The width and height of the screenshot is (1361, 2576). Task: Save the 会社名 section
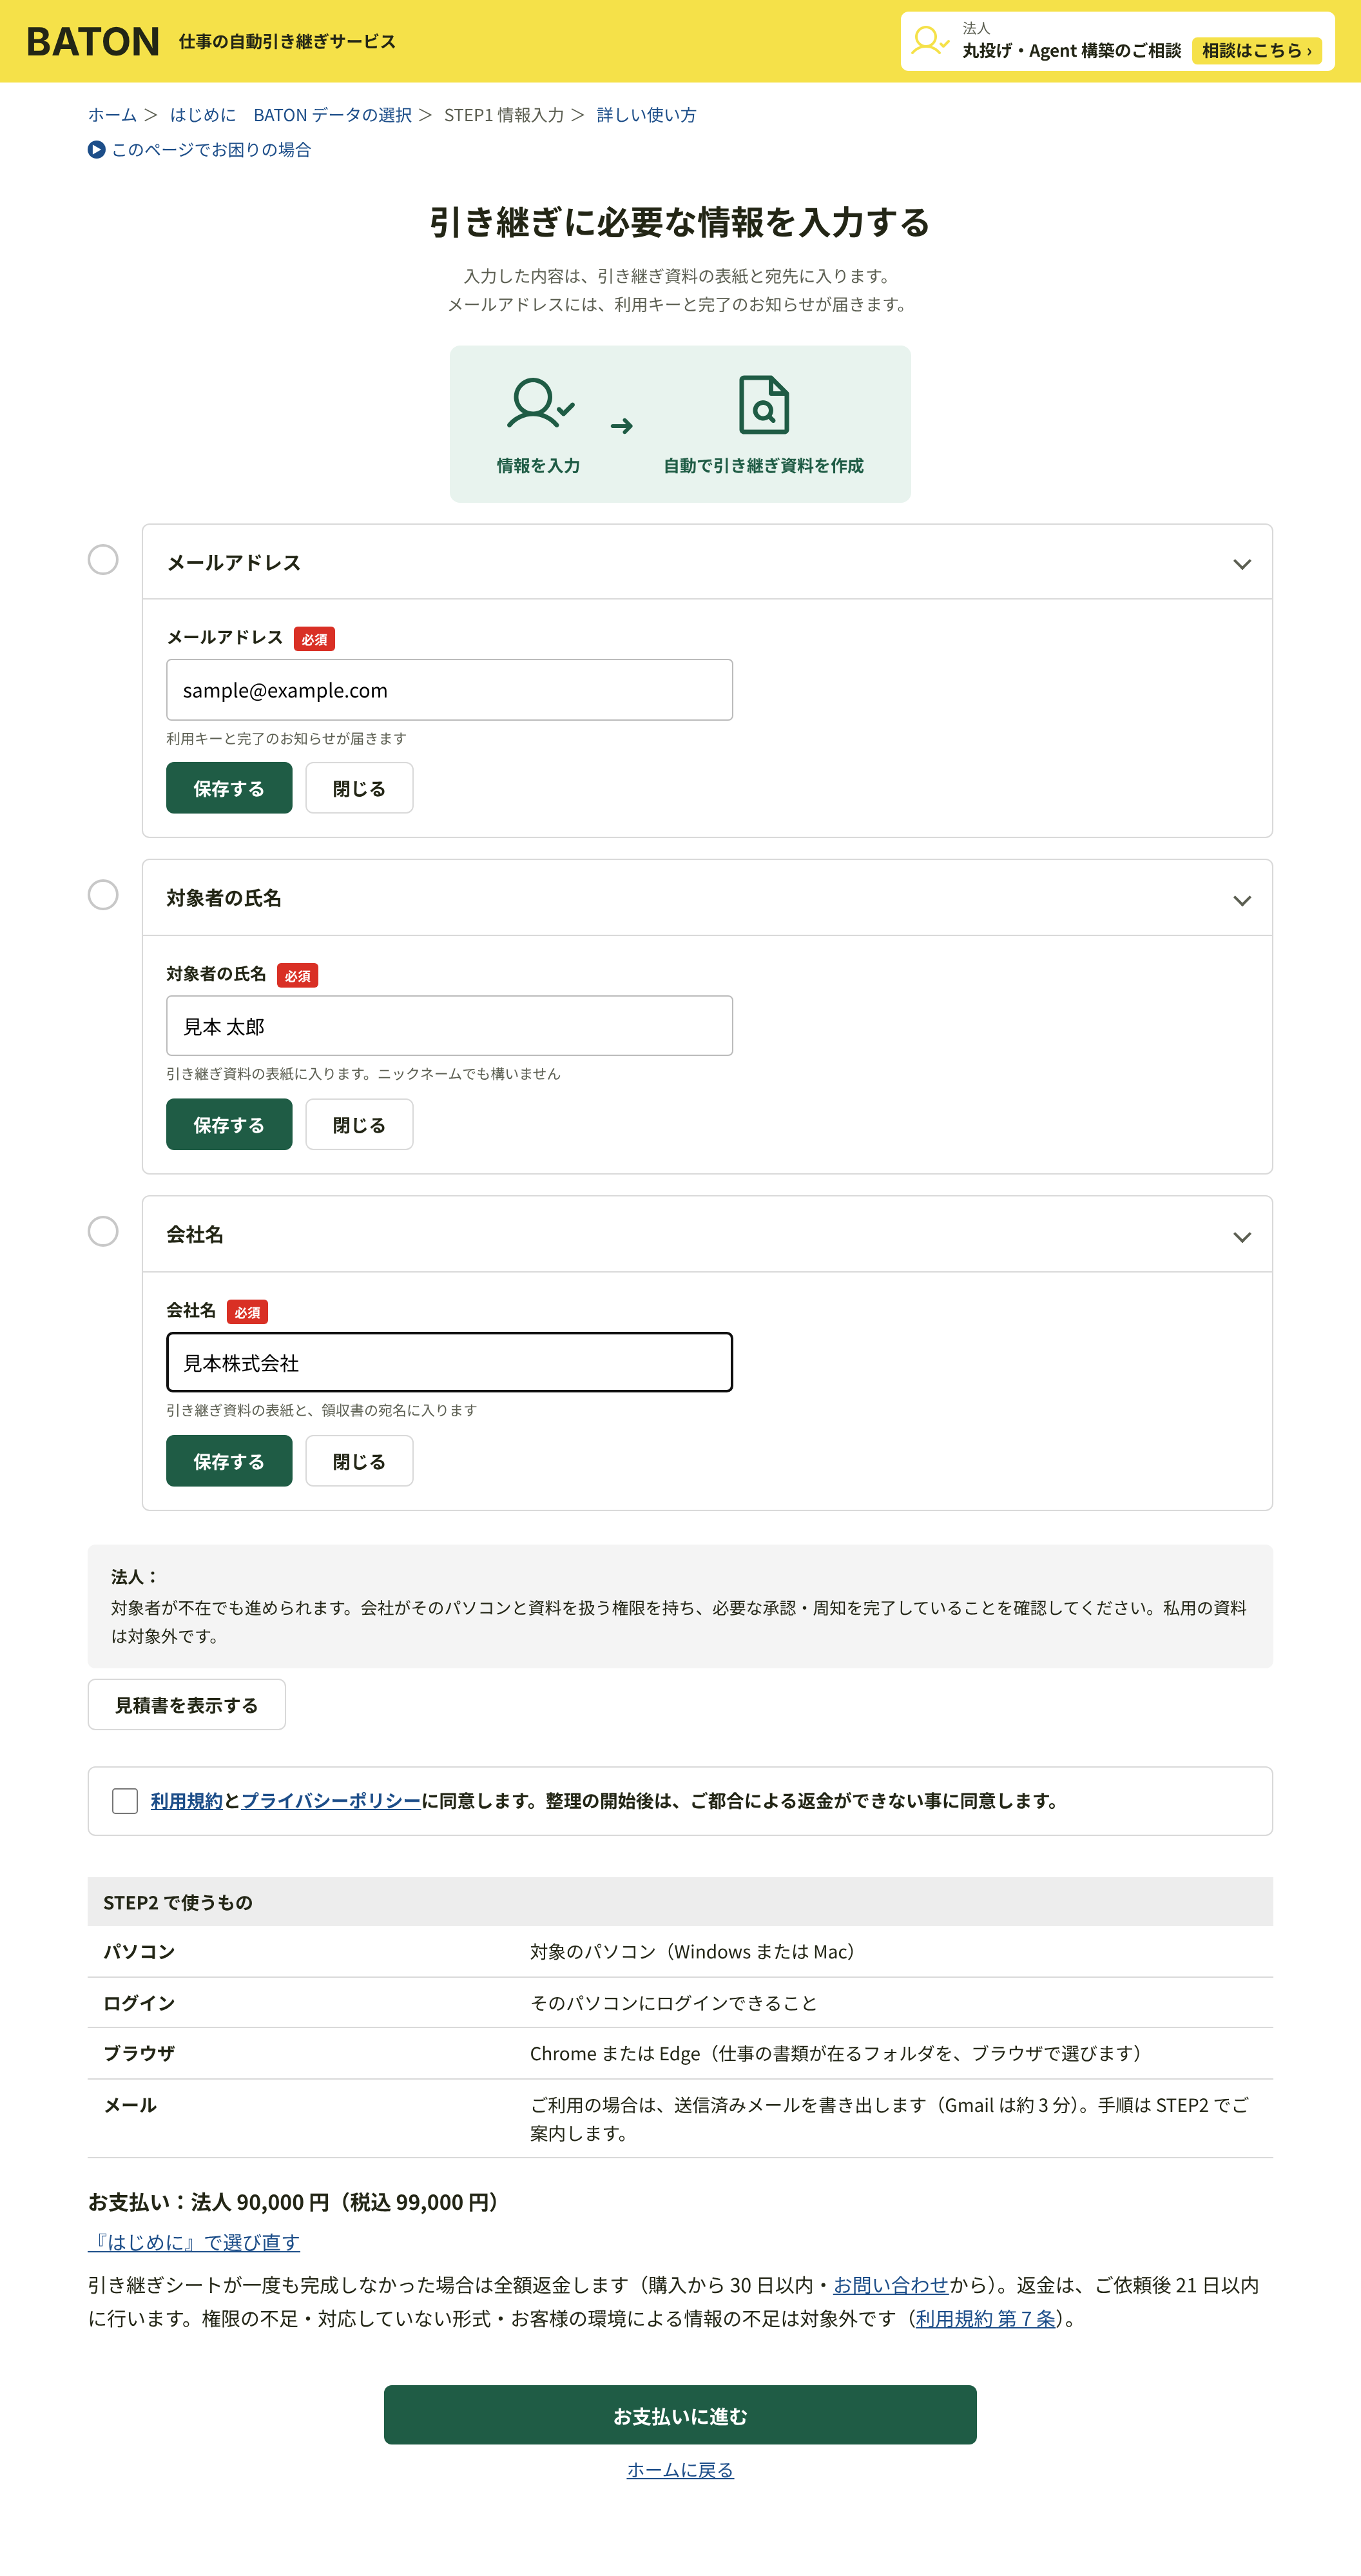pyautogui.click(x=229, y=1461)
